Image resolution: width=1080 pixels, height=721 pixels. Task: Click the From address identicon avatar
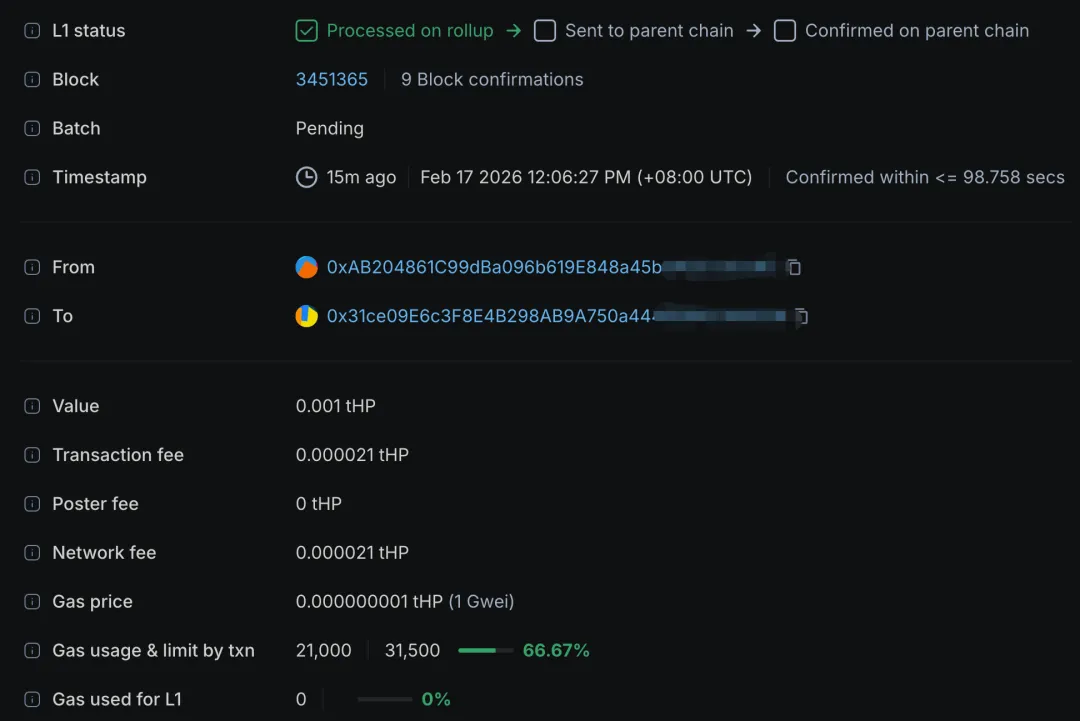click(307, 267)
